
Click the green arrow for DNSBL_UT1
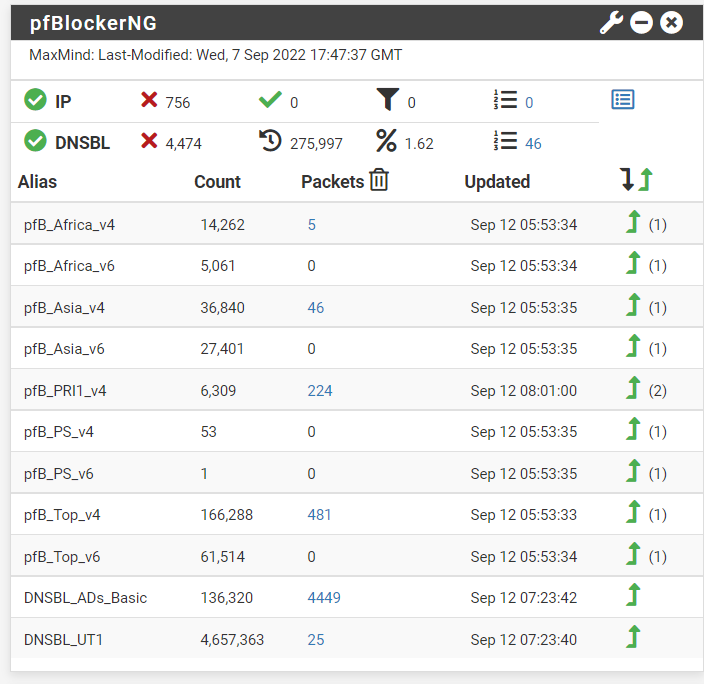pos(633,636)
